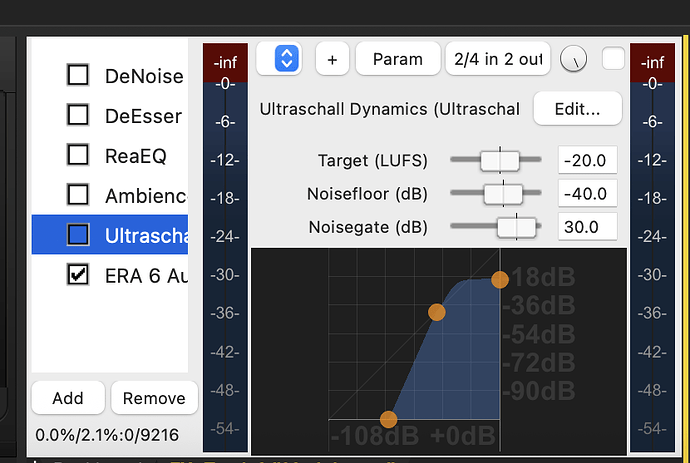690x463 pixels.
Task: Enable the ReaEQ effect checkbox
Action: coord(78,155)
